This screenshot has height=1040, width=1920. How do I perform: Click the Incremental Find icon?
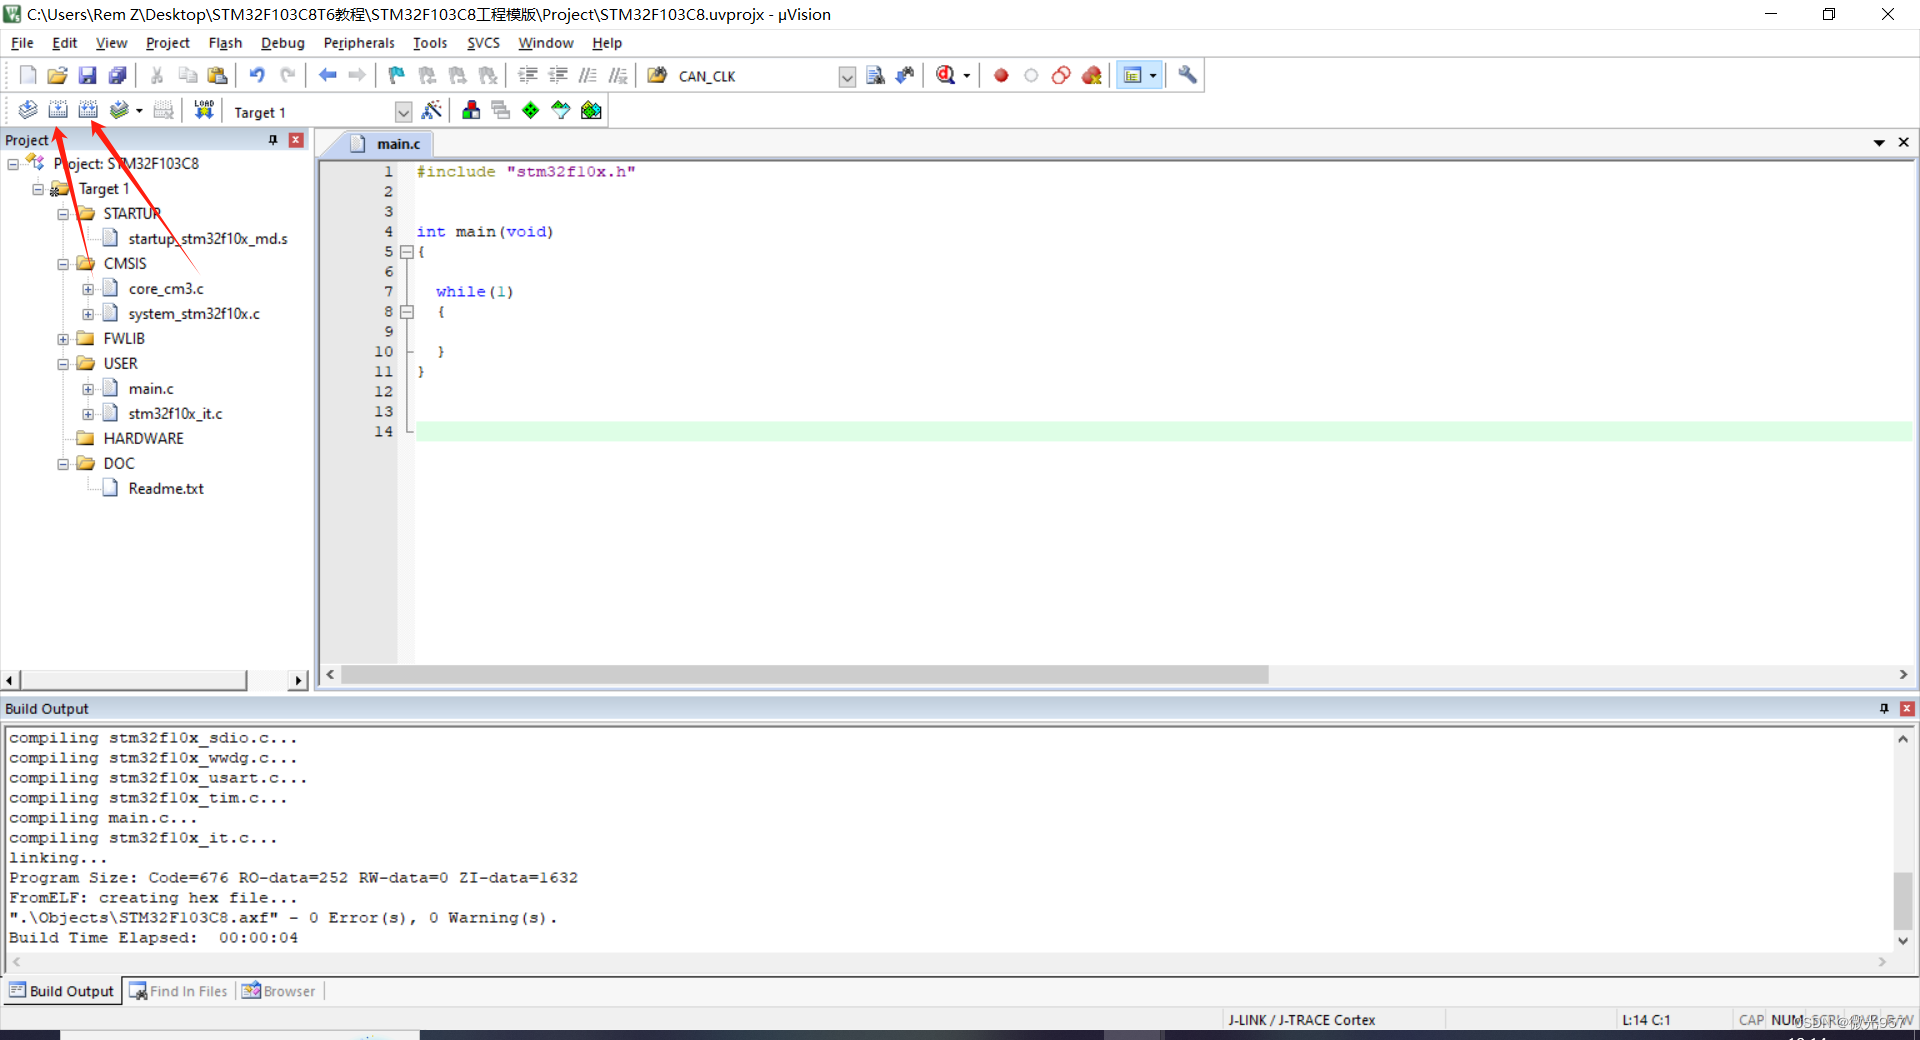coord(905,75)
